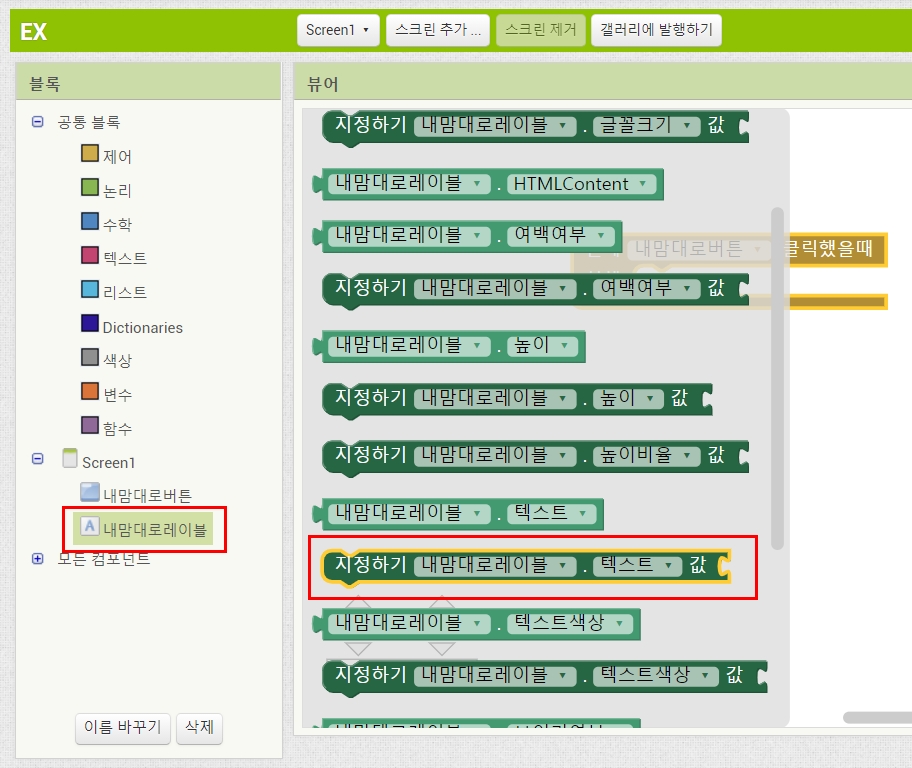This screenshot has height=768, width=912.
Task: Collapse the Screen1 tree node
Action: [x=37, y=458]
